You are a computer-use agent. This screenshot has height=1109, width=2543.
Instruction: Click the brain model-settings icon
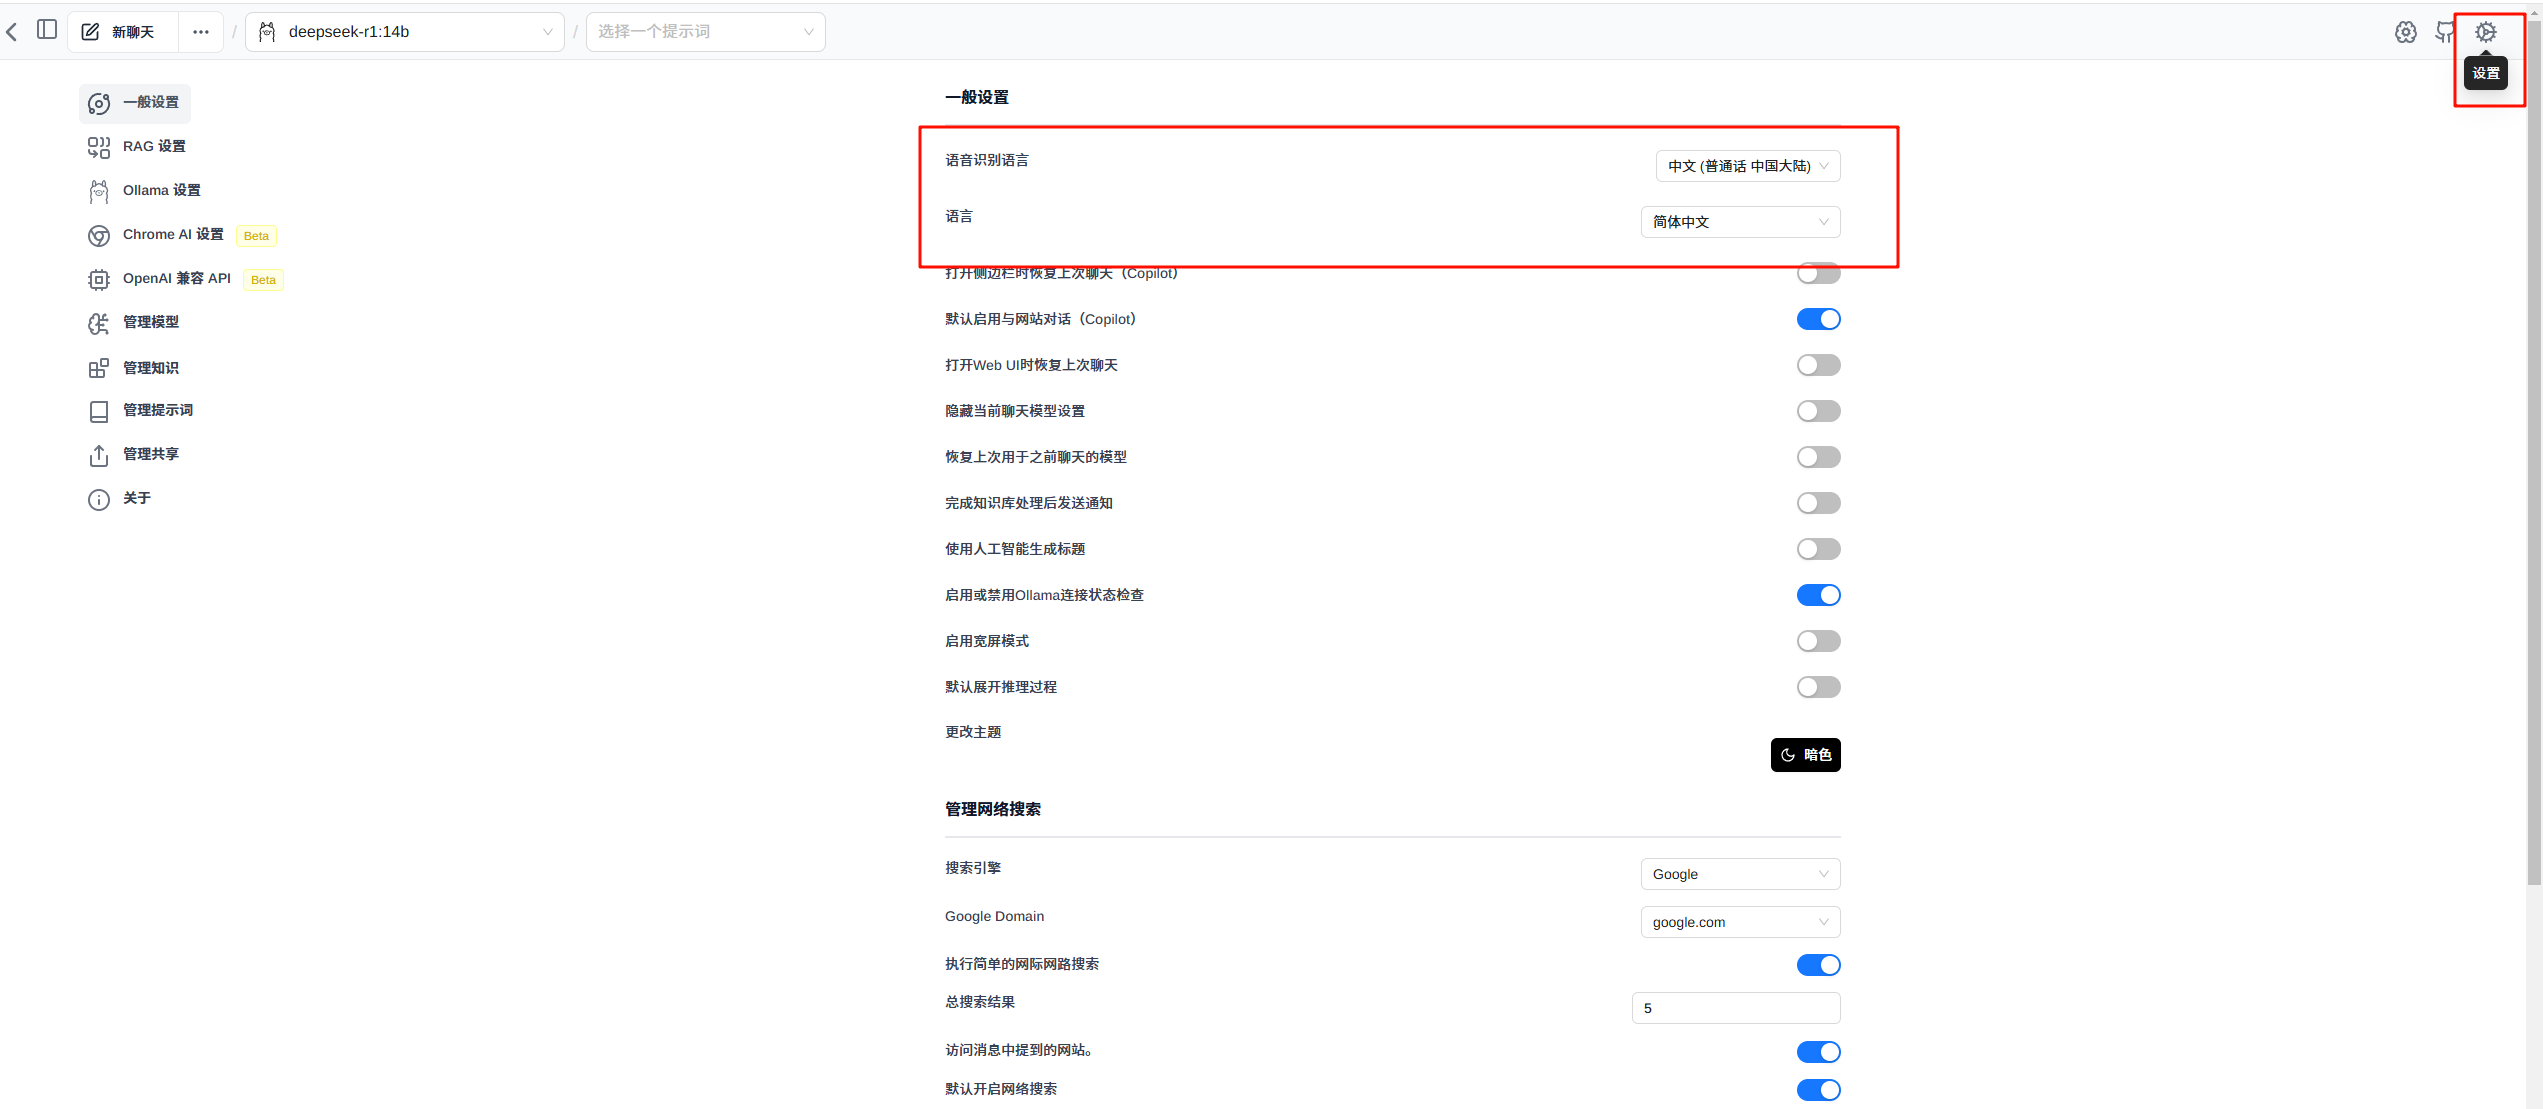2406,32
